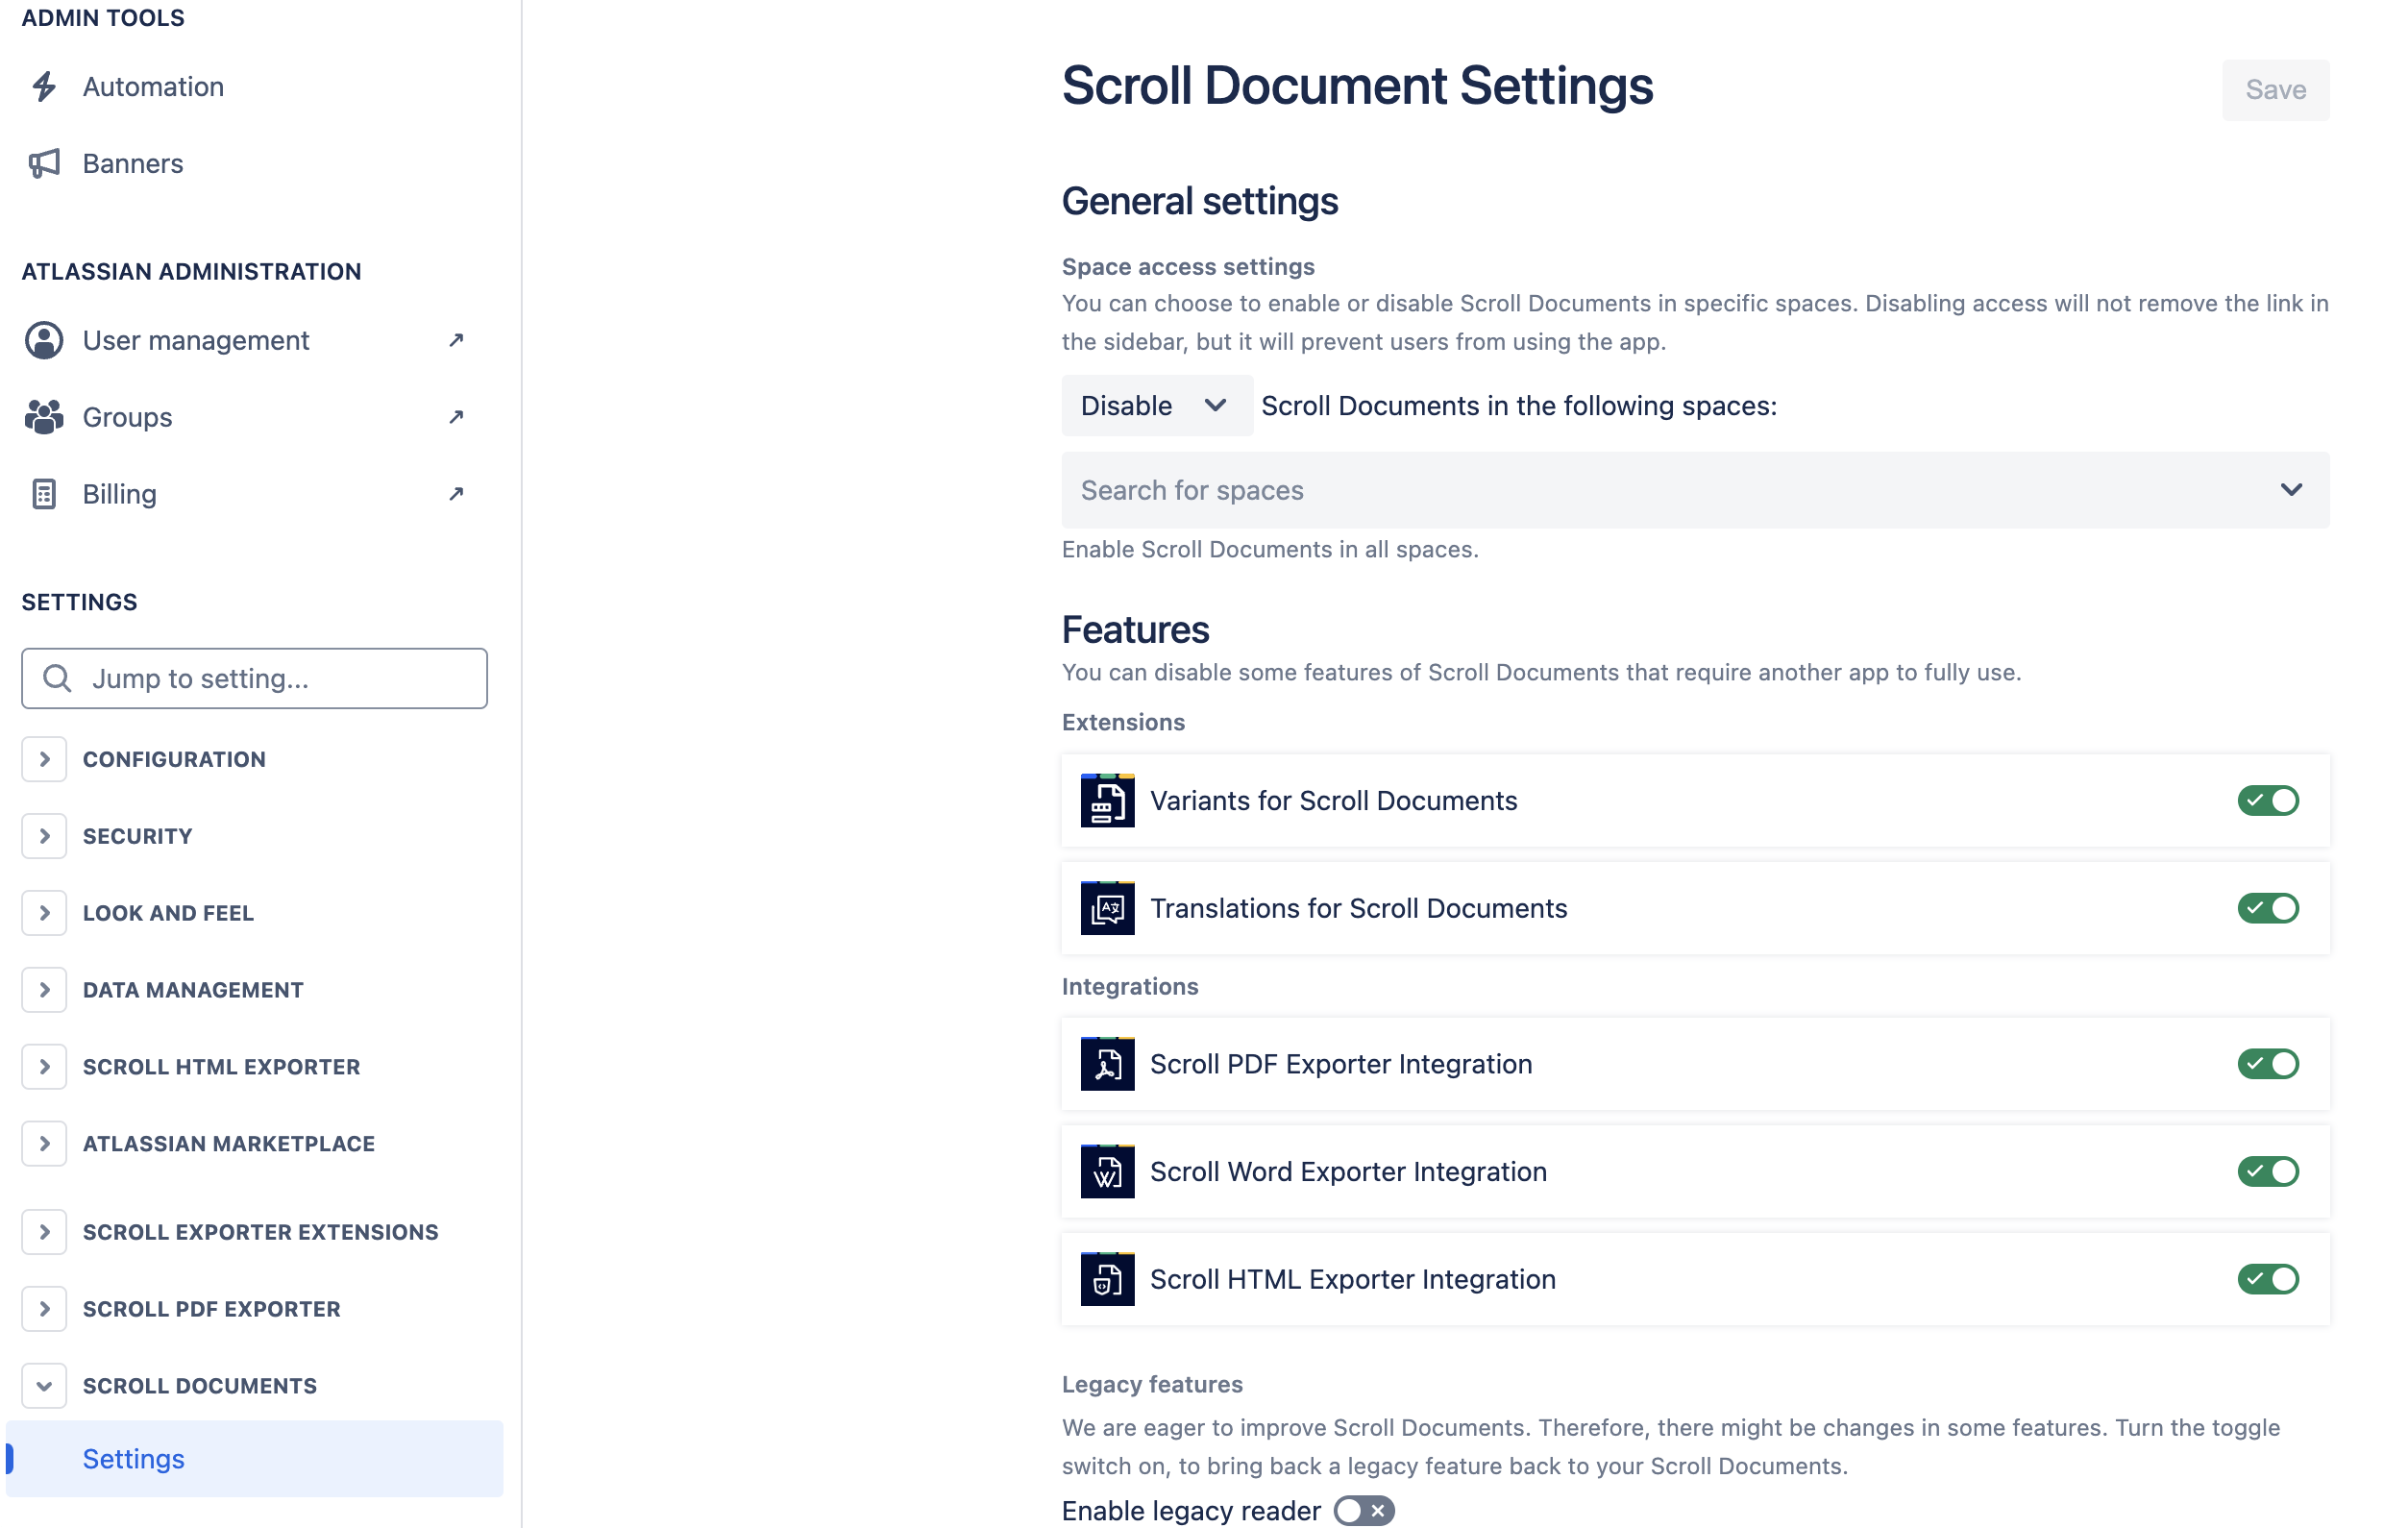Open the Billing external link arrow
Image resolution: width=2408 pixels, height=1528 pixels.
456,493
